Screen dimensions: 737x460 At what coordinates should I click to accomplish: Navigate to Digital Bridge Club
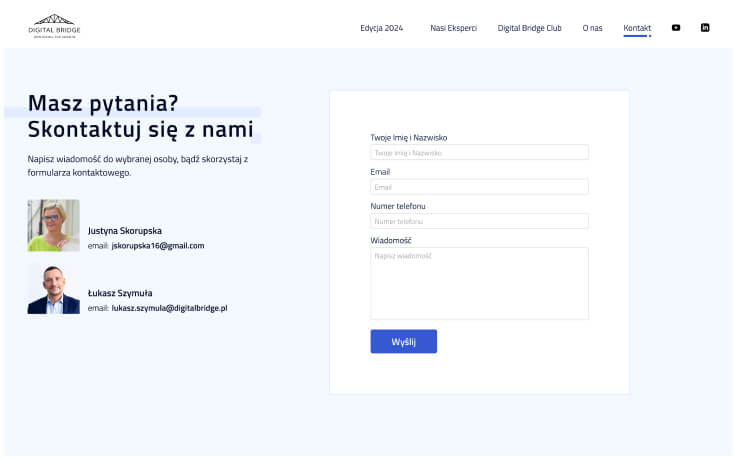coord(529,28)
